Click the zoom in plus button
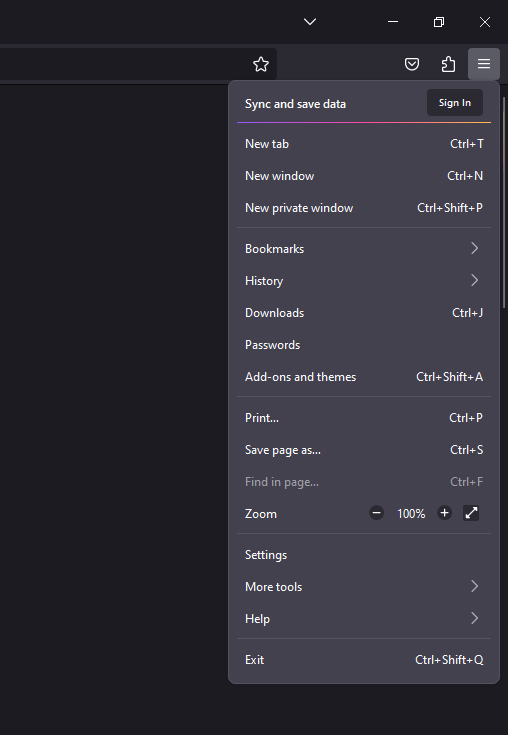The height and width of the screenshot is (735, 508). [445, 513]
